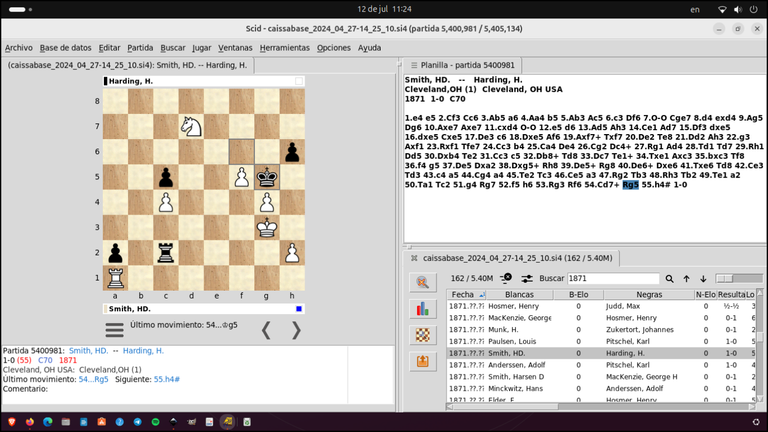Sort by the Resultado column header
Image resolution: width=768 pixels, height=432 pixels.
[x=731, y=294]
